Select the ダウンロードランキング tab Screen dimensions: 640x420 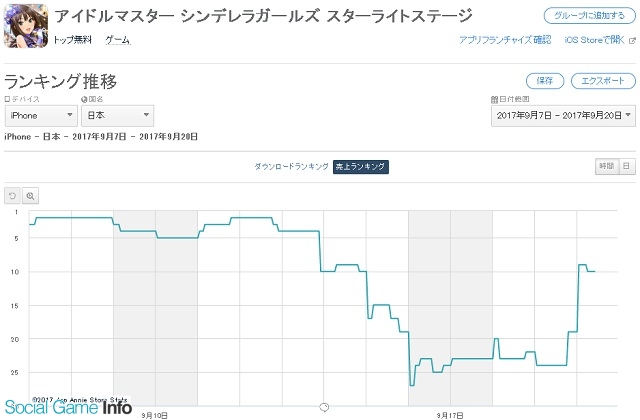(291, 167)
